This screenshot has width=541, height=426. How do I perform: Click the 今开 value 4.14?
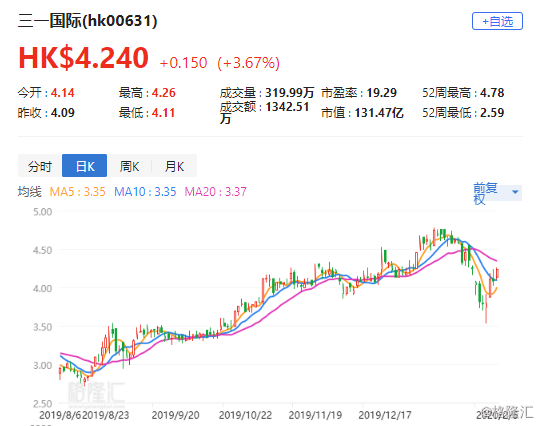tap(62, 93)
